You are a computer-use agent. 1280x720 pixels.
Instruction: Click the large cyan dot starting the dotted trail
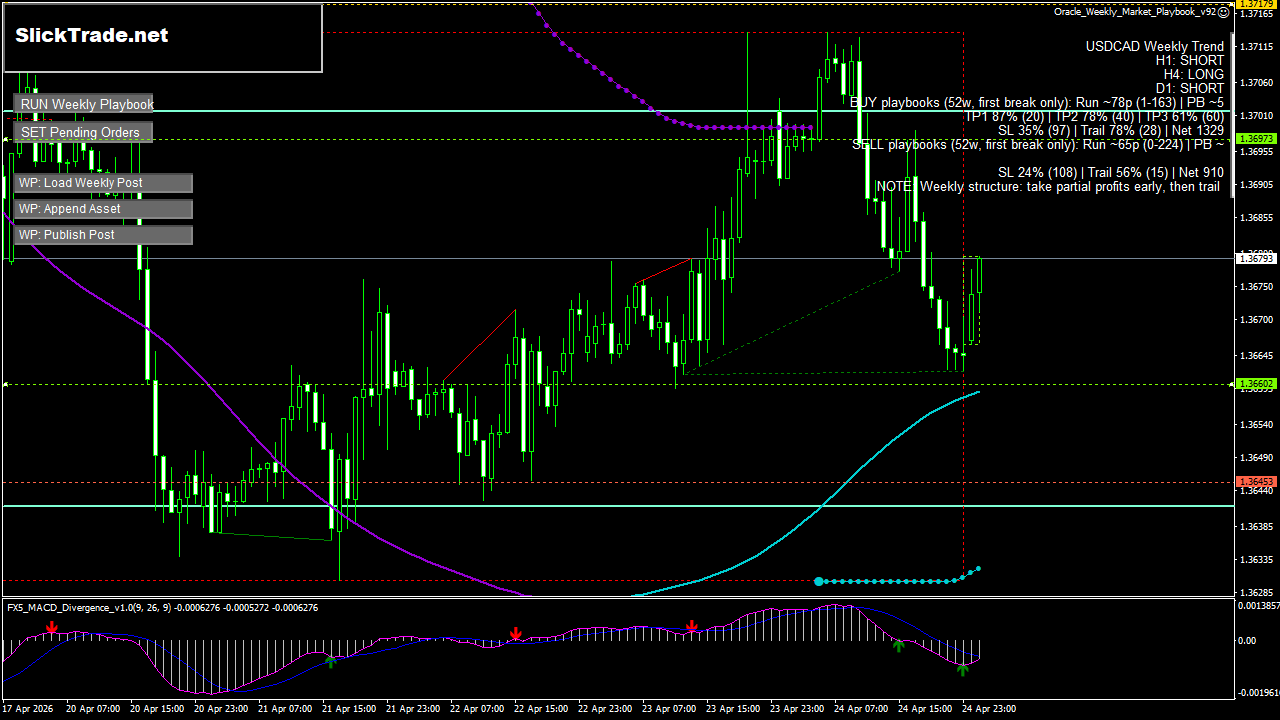coord(819,581)
